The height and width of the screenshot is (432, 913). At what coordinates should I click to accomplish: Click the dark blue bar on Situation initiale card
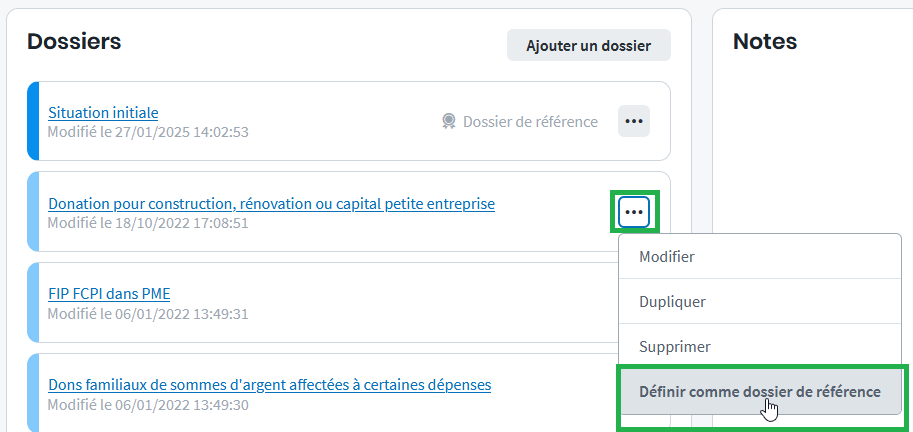click(x=33, y=121)
